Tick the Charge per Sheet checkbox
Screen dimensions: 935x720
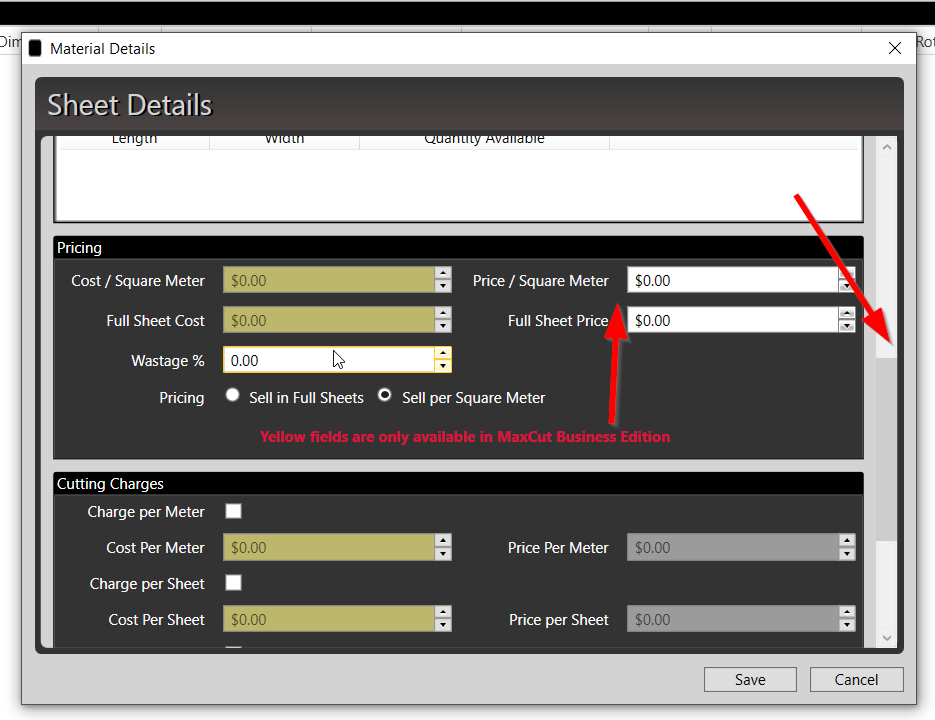(233, 583)
